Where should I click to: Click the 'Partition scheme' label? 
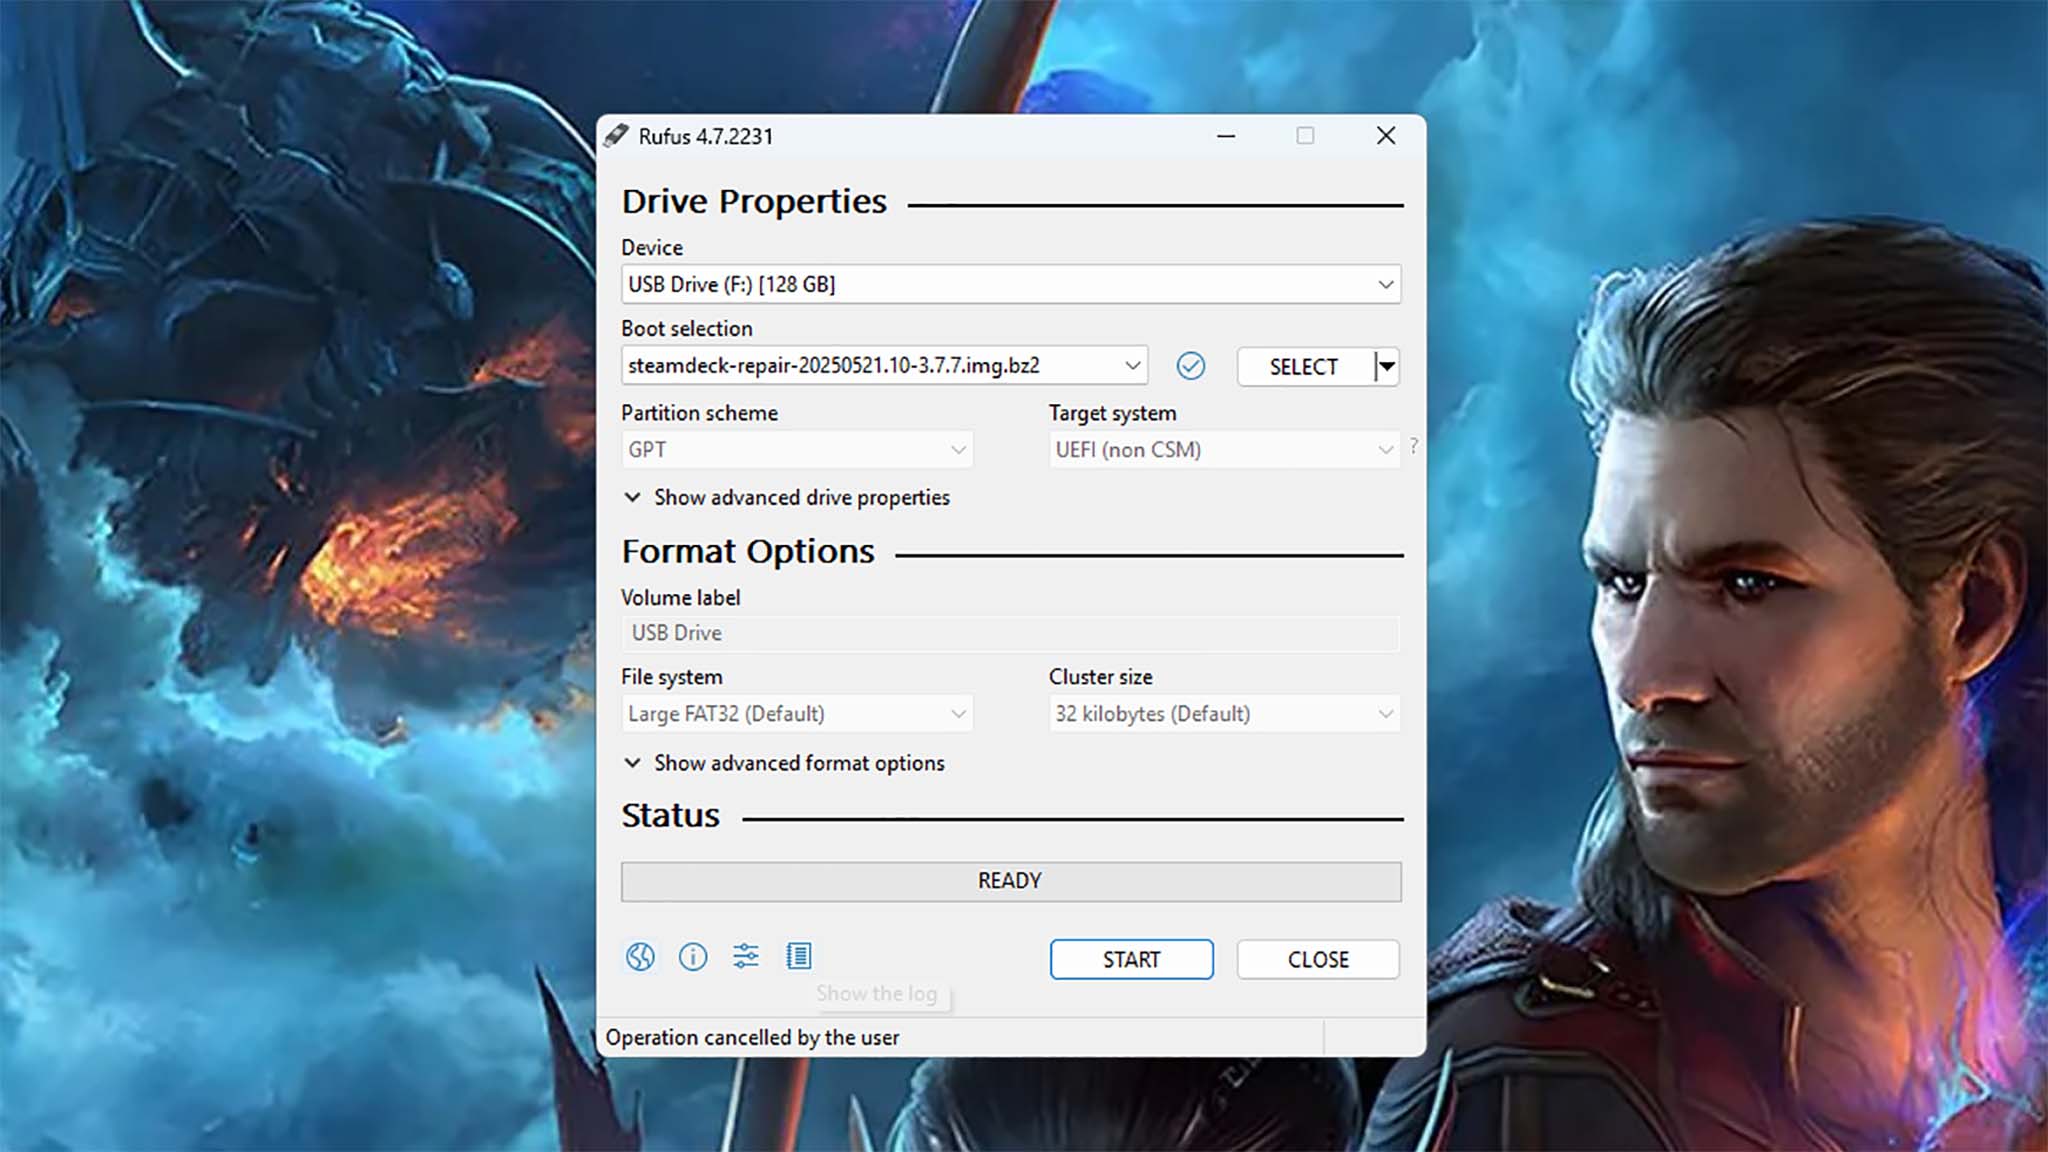pyautogui.click(x=699, y=413)
